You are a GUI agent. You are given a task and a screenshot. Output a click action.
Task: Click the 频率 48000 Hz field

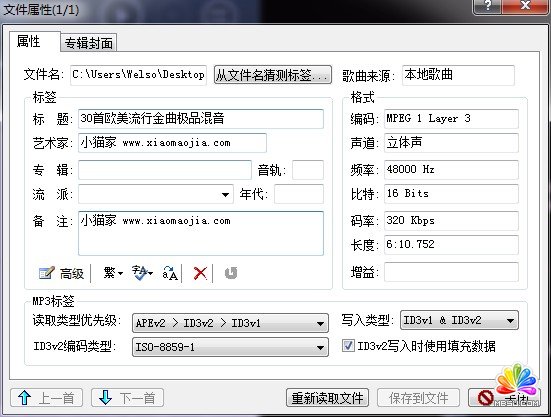click(x=451, y=170)
